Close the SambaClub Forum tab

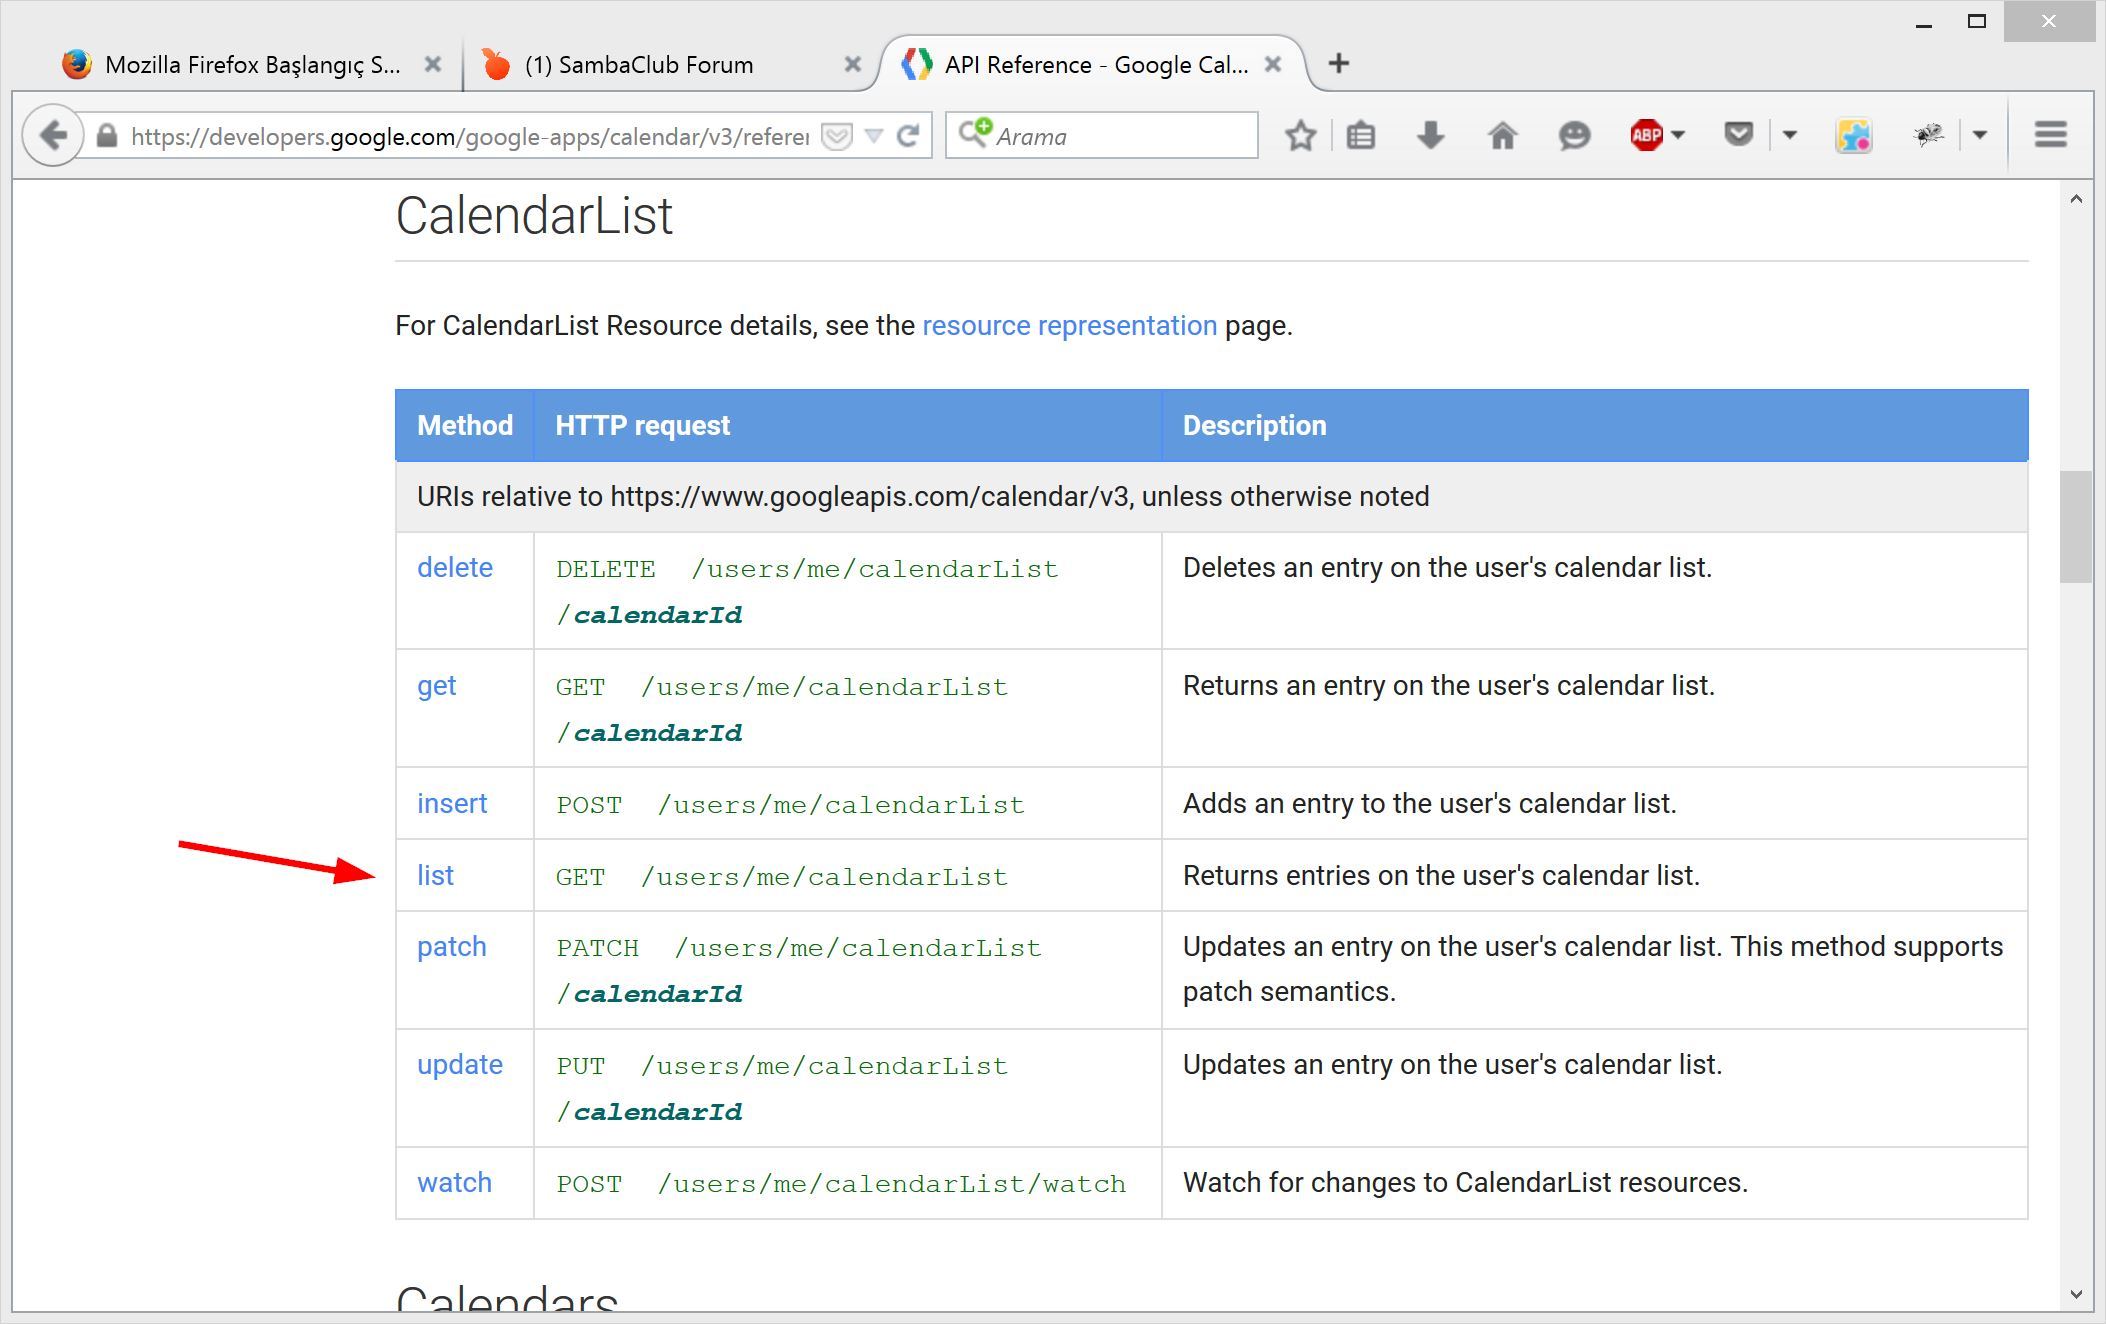[853, 64]
